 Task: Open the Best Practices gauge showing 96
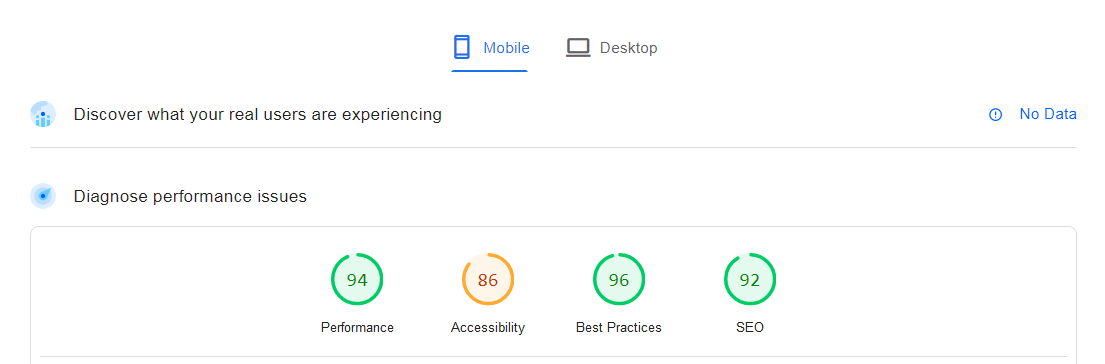[x=619, y=280]
